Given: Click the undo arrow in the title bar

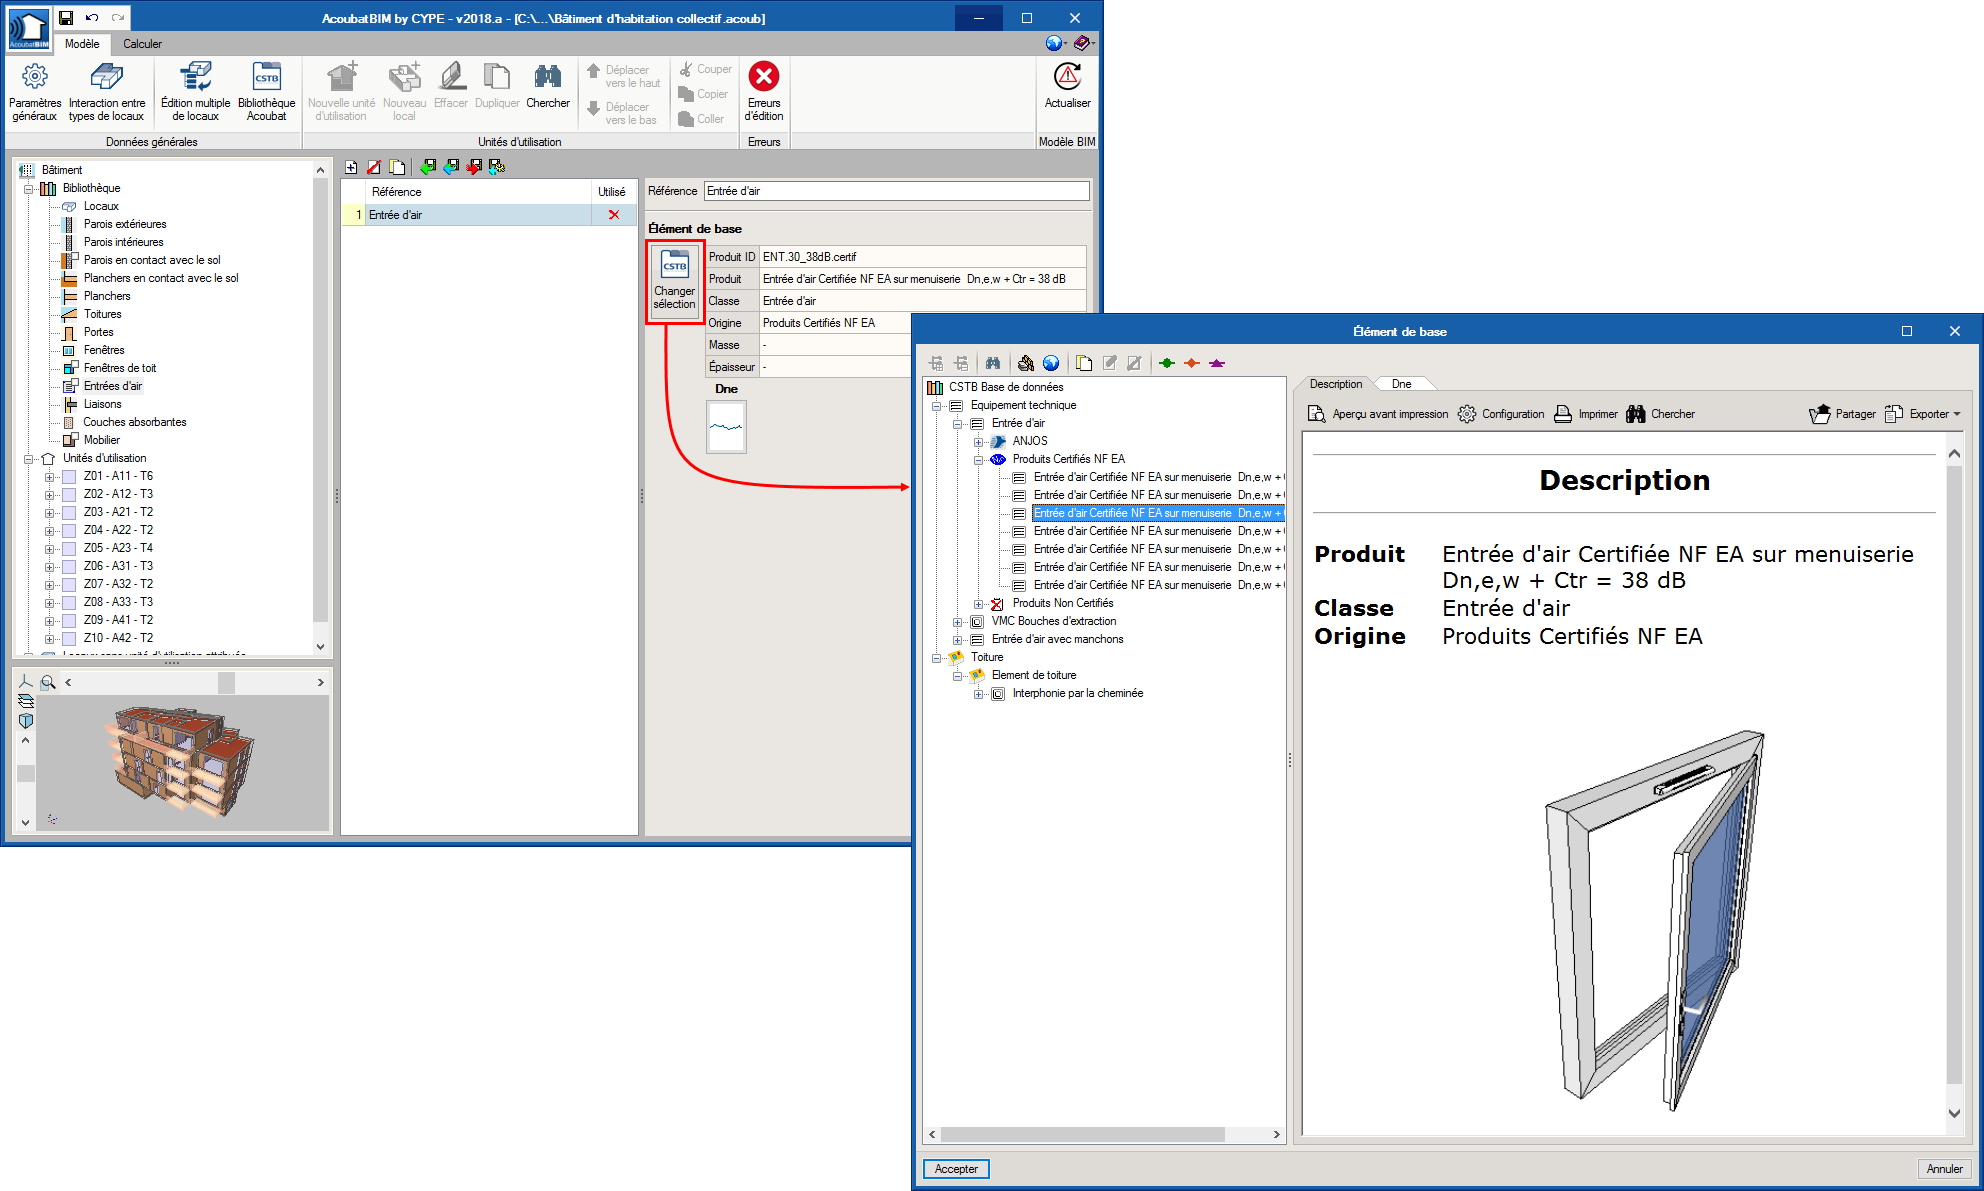Looking at the screenshot, I should point(92,18).
